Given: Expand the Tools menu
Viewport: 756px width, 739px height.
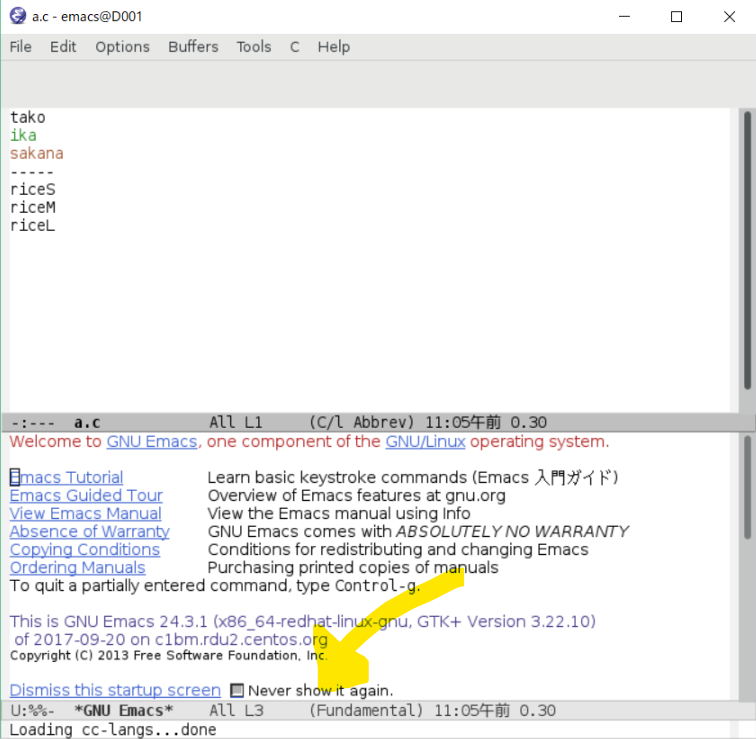Looking at the screenshot, I should 254,47.
